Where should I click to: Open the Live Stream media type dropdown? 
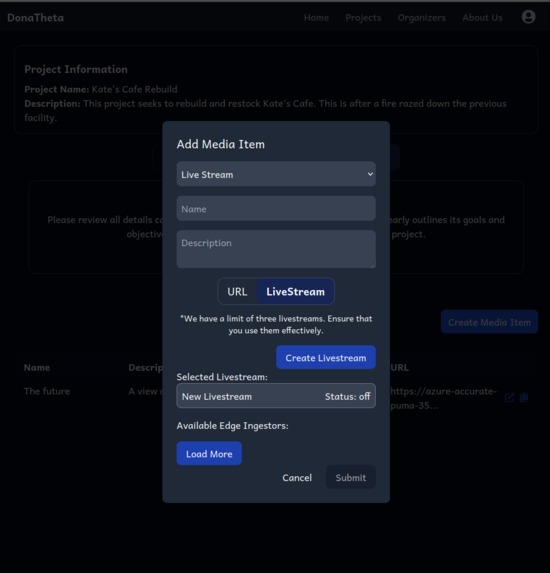(276, 174)
